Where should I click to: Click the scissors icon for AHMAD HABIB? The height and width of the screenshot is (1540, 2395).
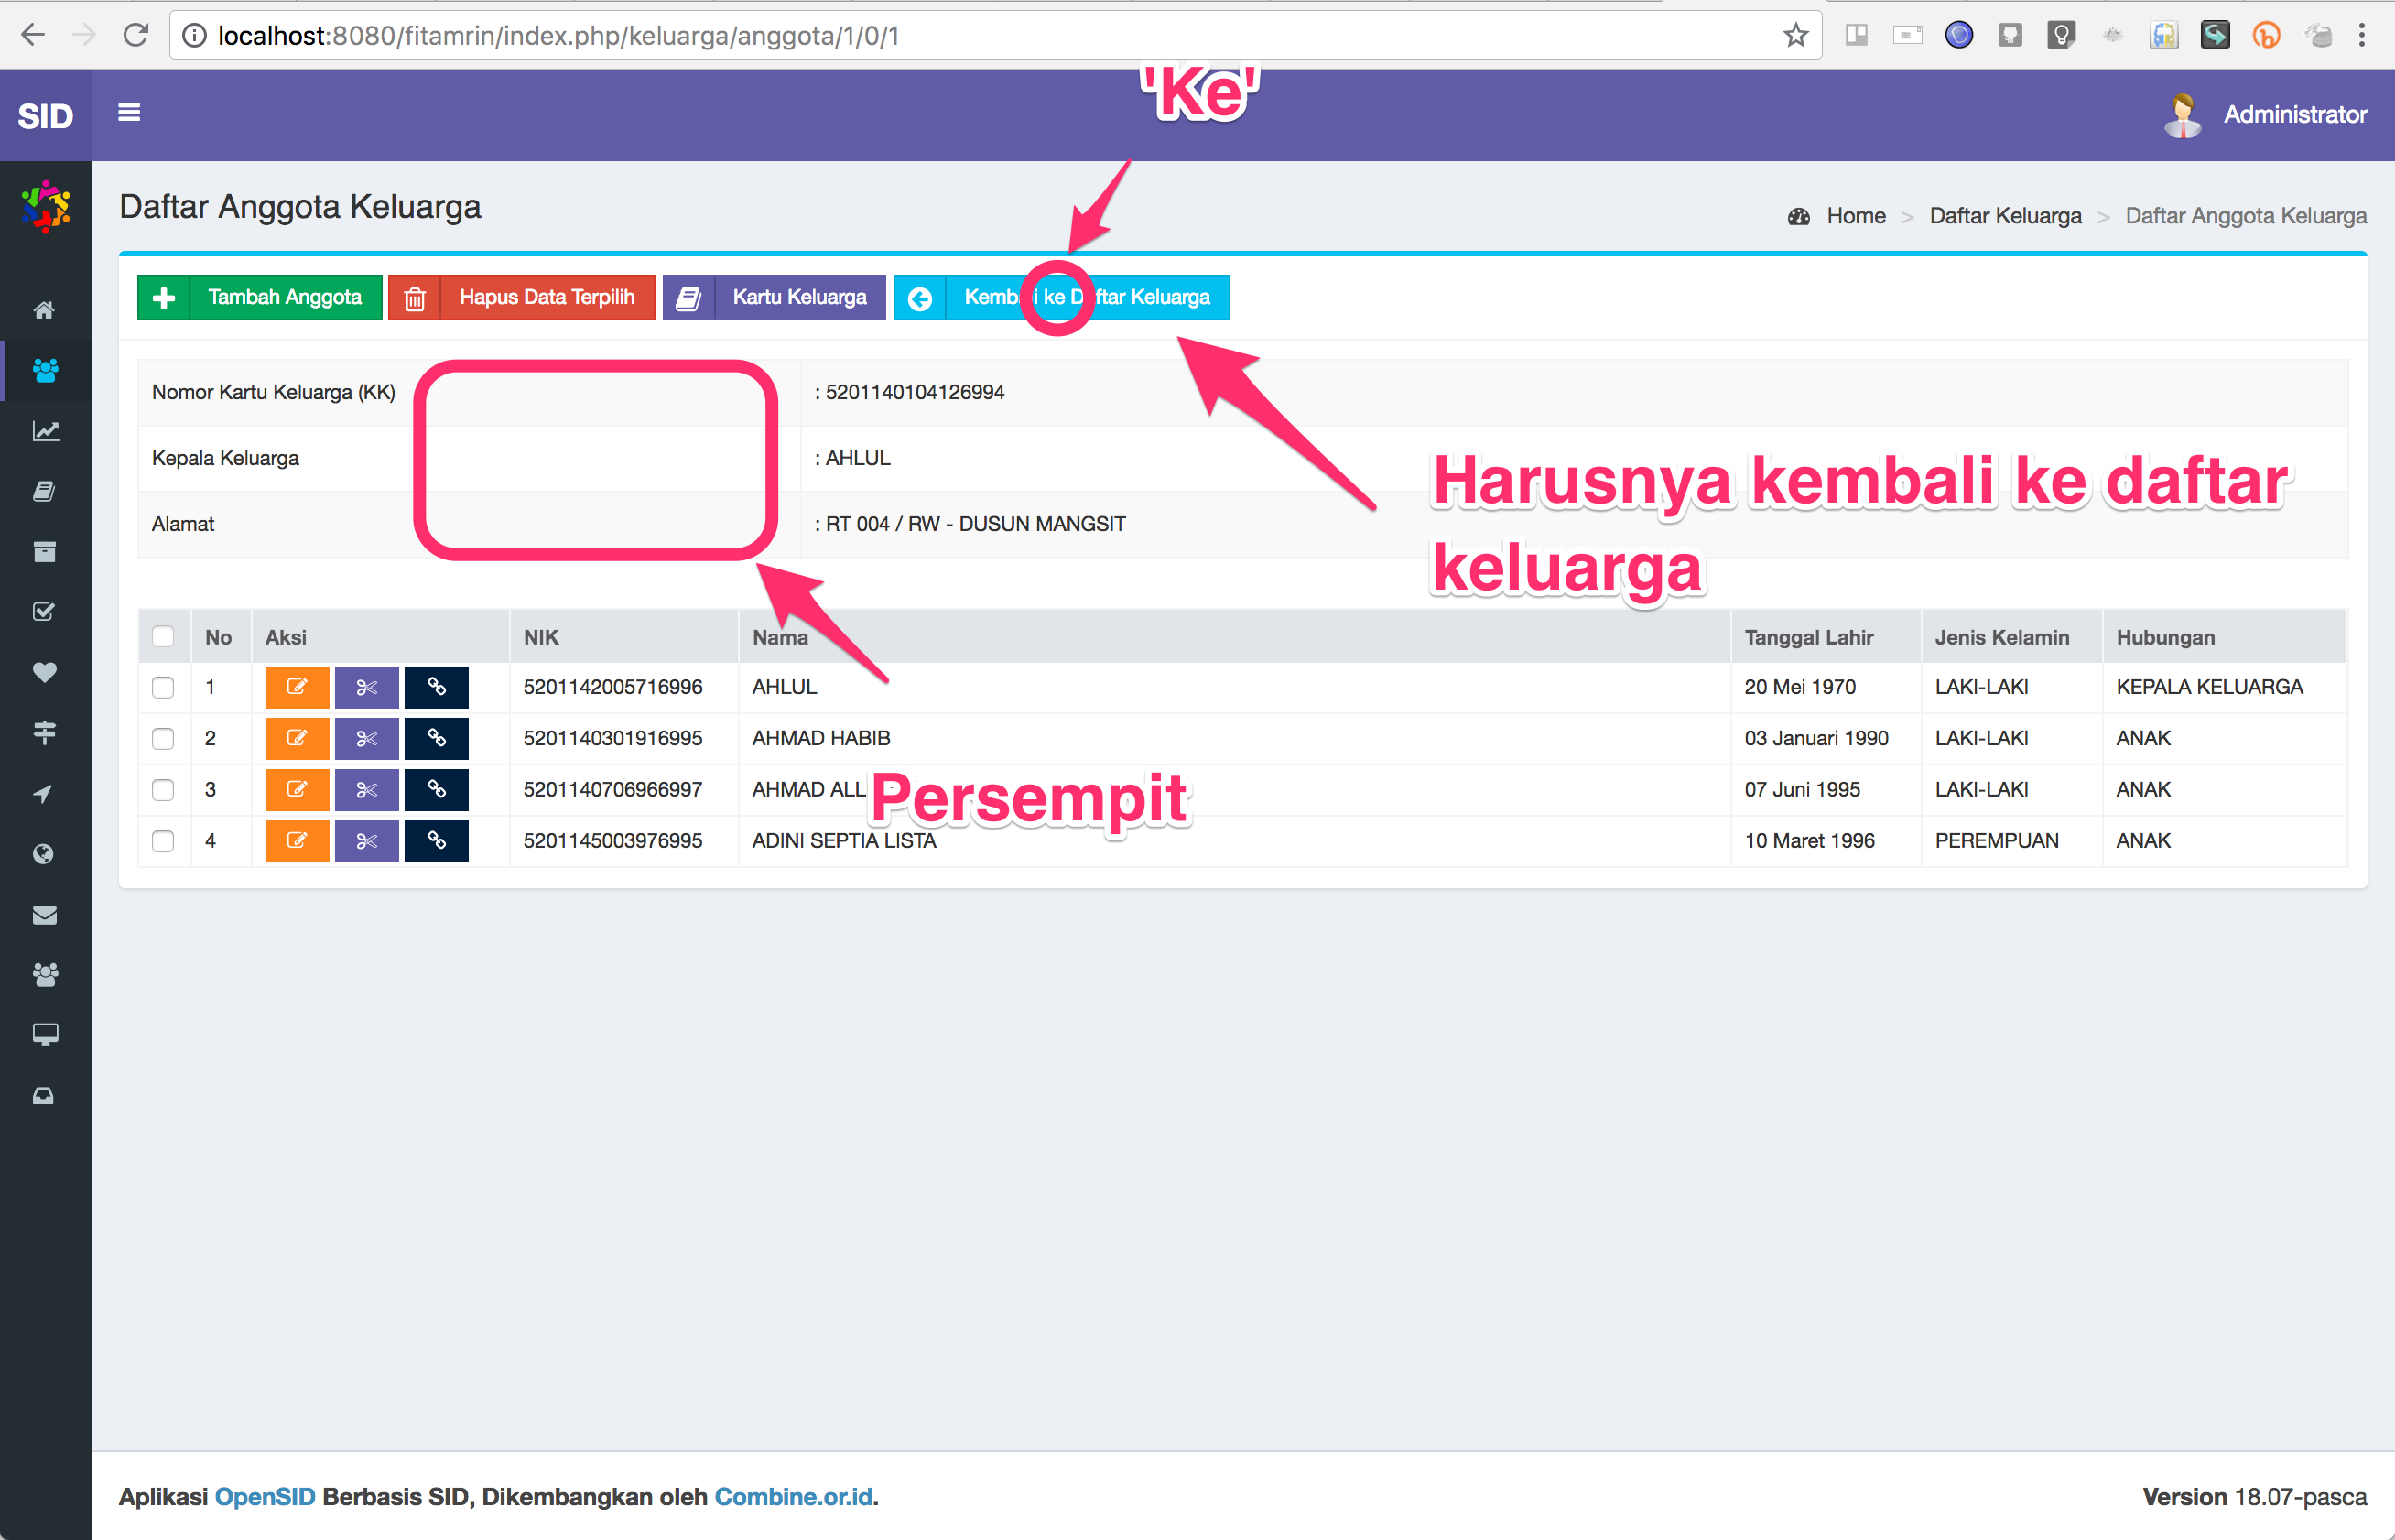click(366, 738)
